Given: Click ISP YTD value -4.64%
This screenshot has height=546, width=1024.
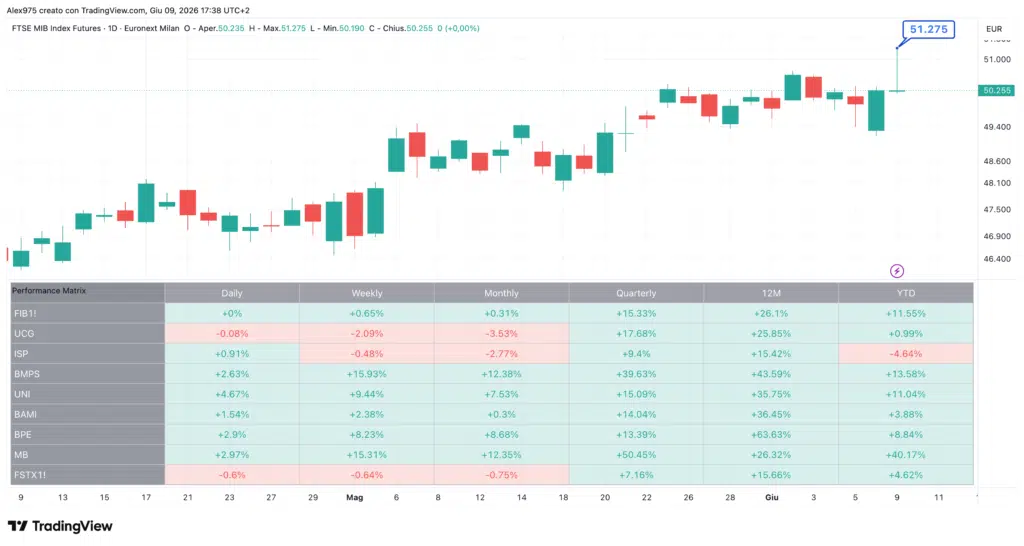Looking at the screenshot, I should [906, 354].
